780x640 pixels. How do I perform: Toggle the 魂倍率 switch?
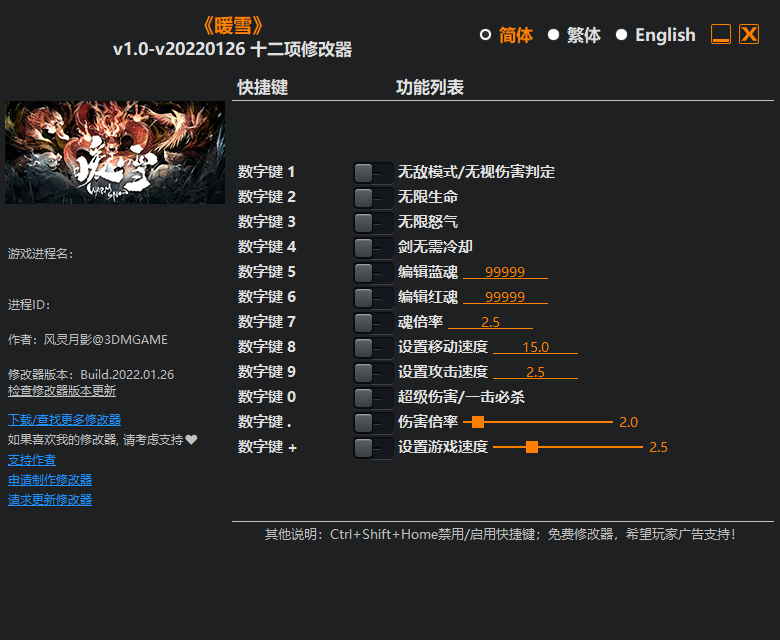point(373,323)
